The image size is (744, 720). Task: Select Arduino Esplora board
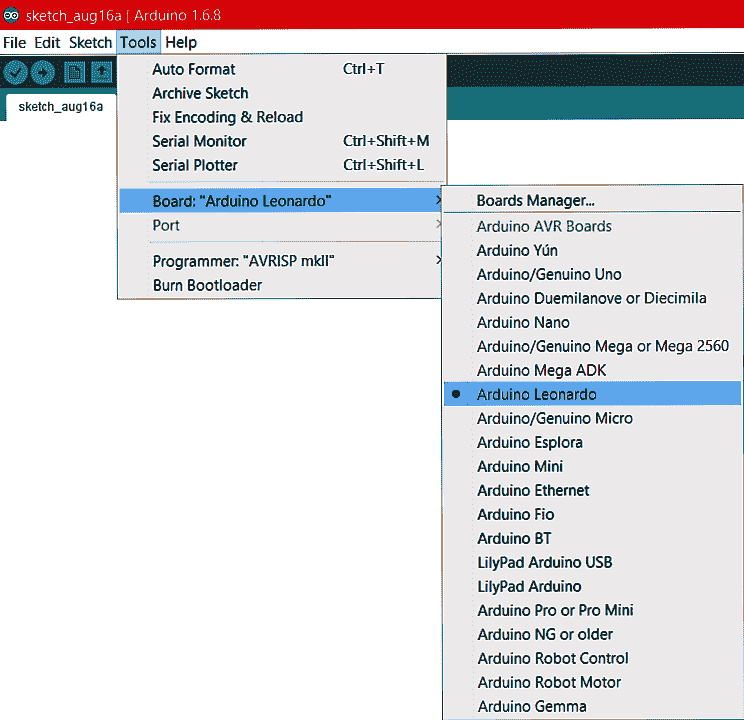coord(592,443)
